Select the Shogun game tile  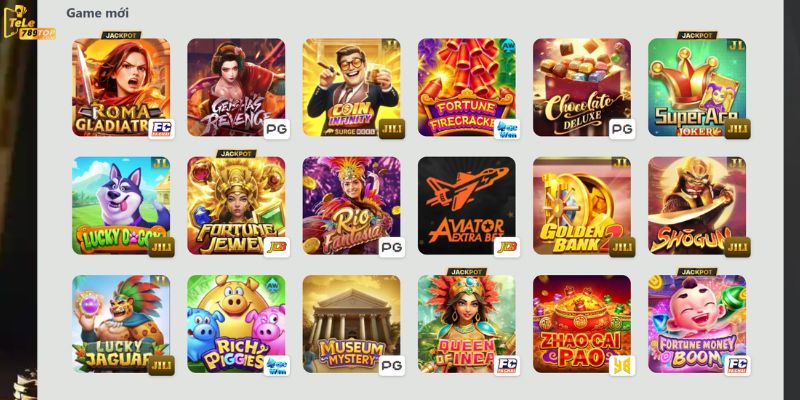click(x=697, y=206)
